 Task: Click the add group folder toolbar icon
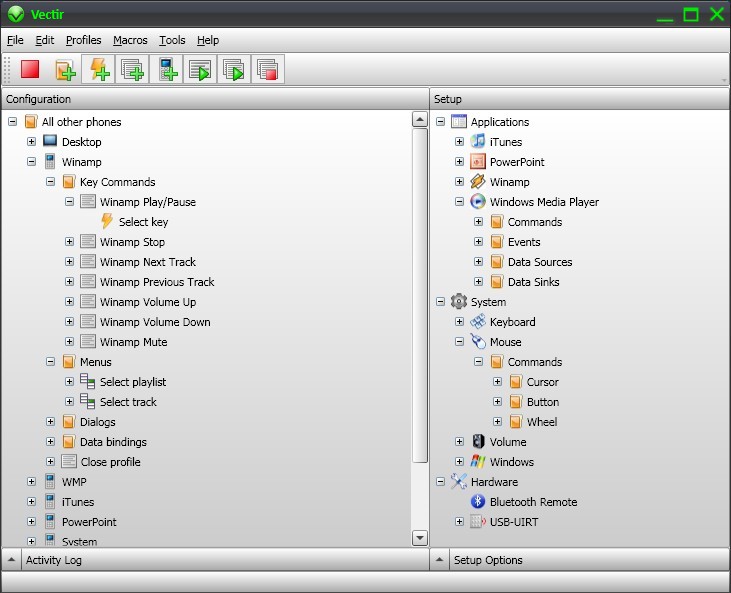tap(65, 70)
